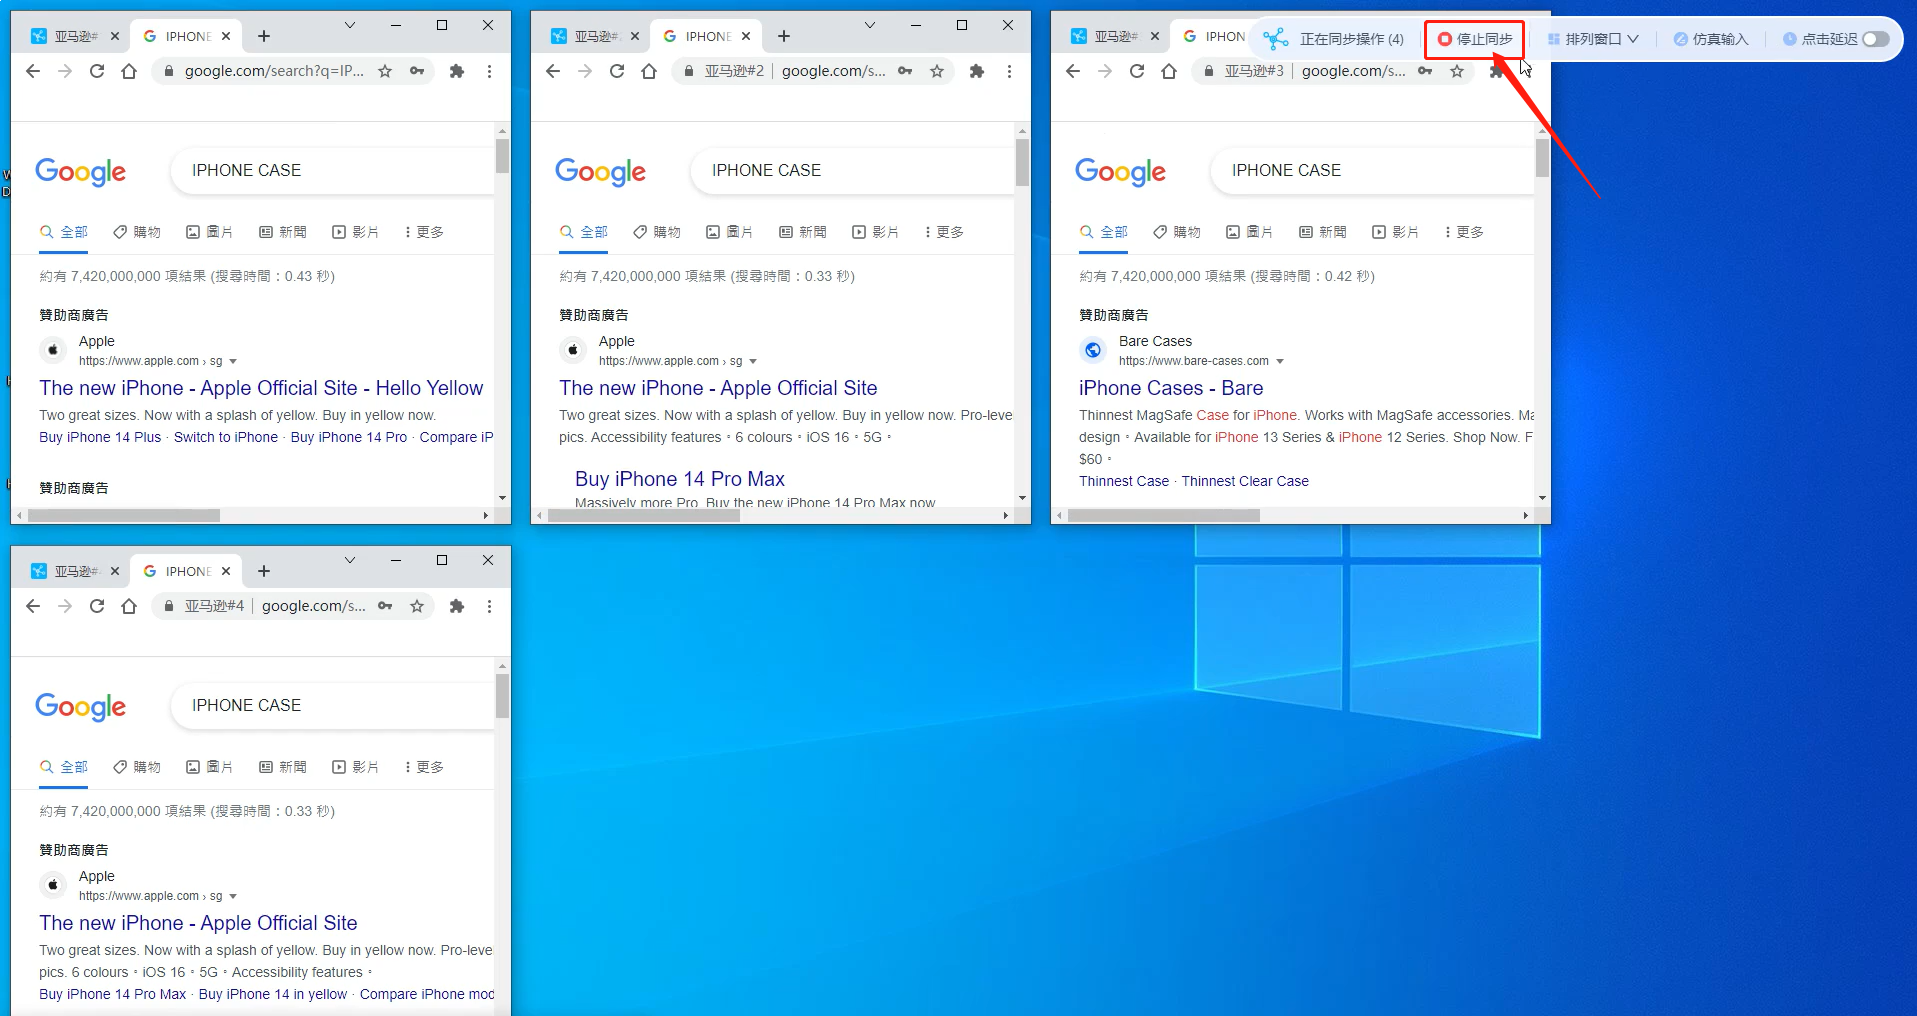Click the 停止同步 stop sync button
Viewport: 1917px width, 1016px height.
coord(1475,39)
